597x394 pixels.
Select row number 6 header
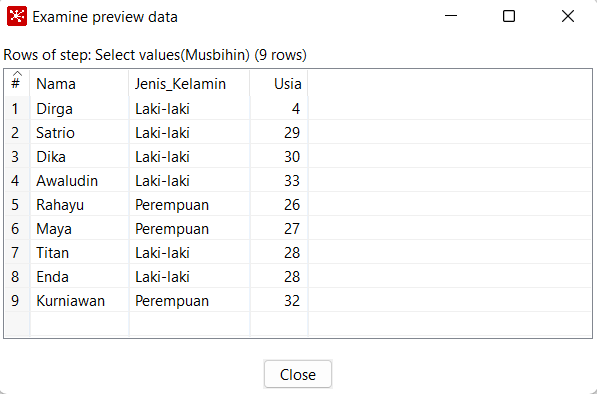(x=17, y=229)
